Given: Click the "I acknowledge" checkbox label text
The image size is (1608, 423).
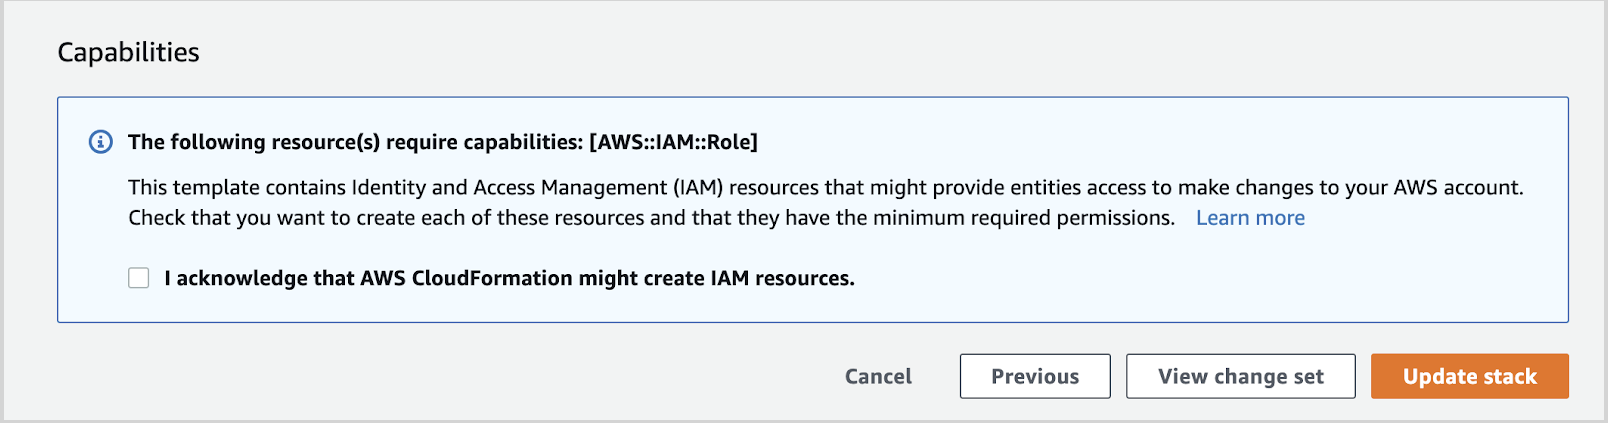Looking at the screenshot, I should [509, 278].
